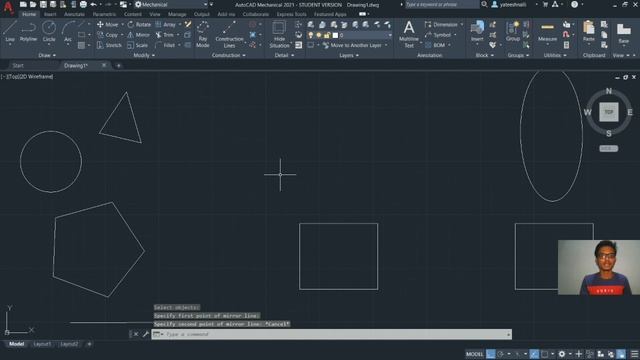Click the Hide Situation tool

[x=279, y=34]
